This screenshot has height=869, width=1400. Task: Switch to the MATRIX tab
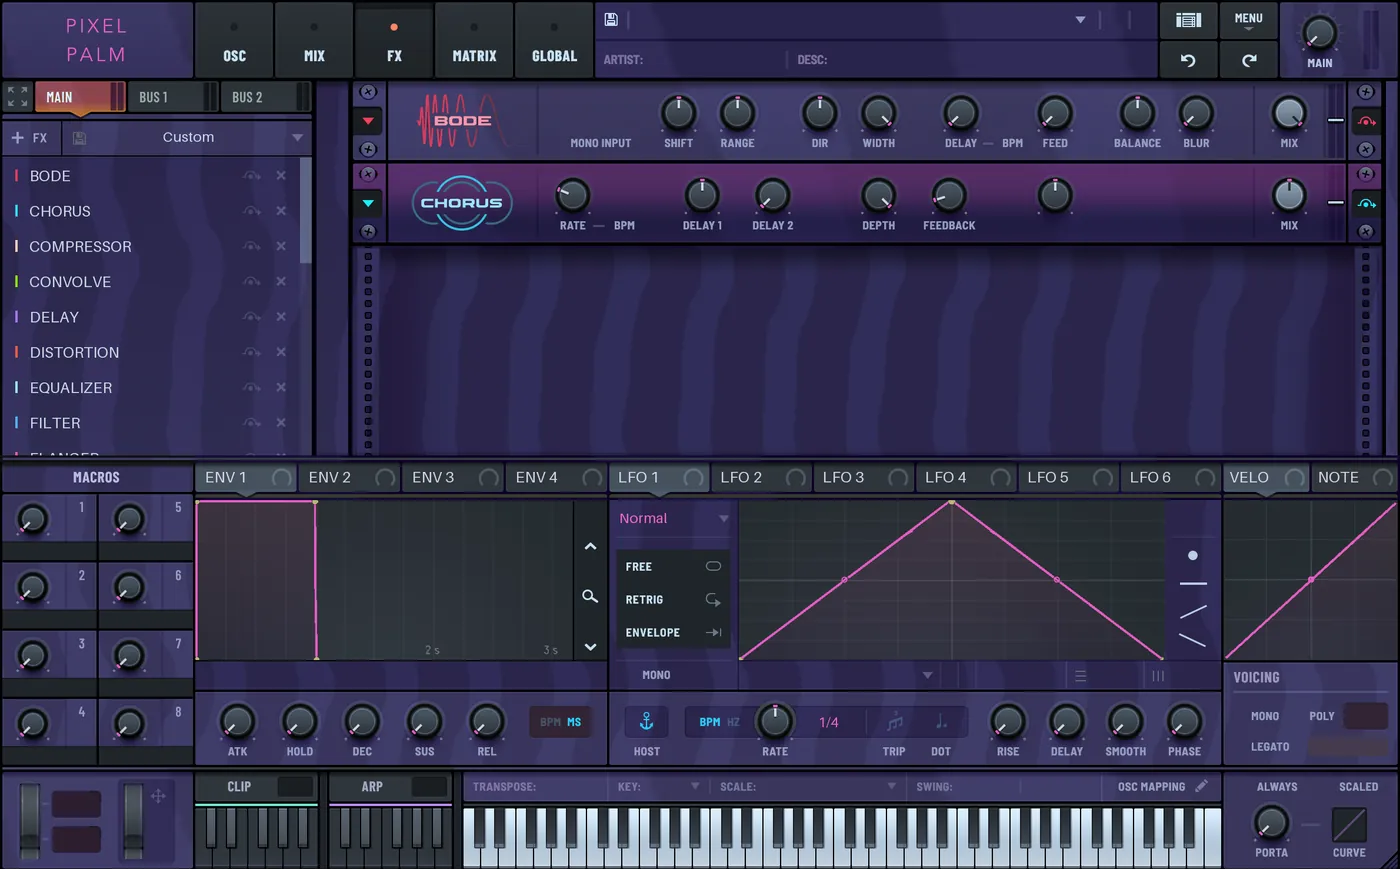coord(474,40)
